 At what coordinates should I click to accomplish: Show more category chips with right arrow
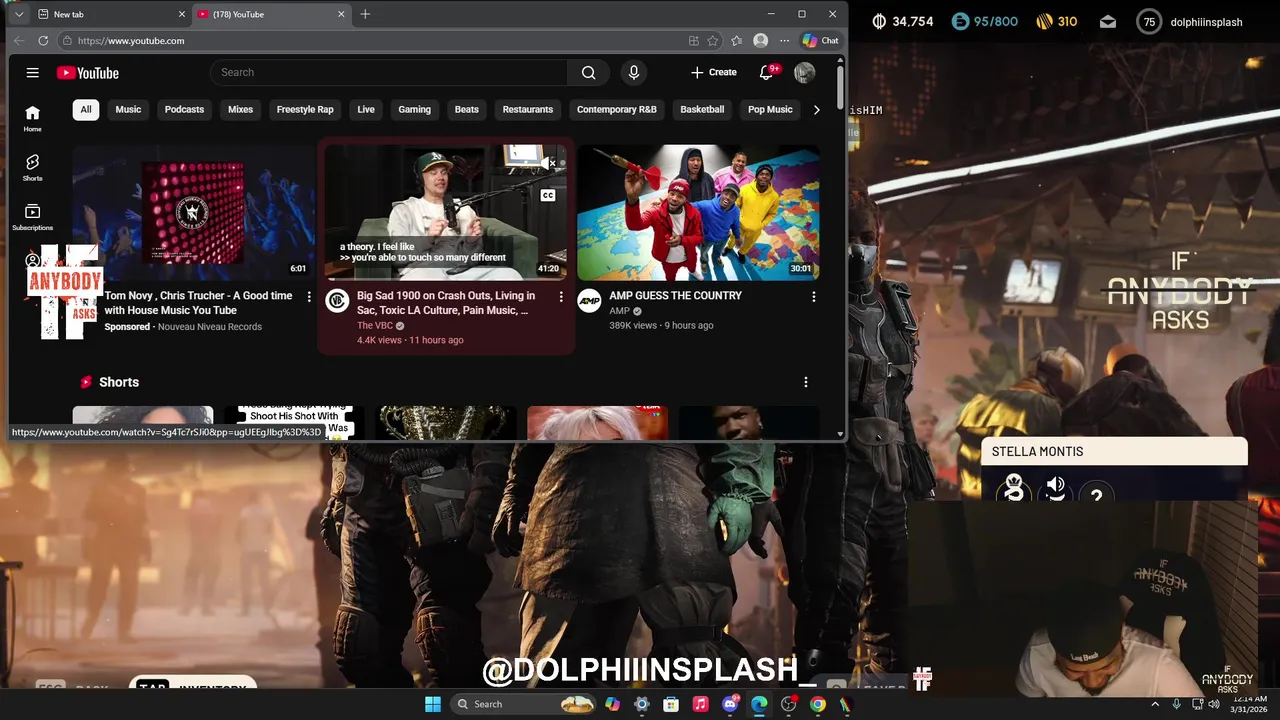click(x=816, y=110)
